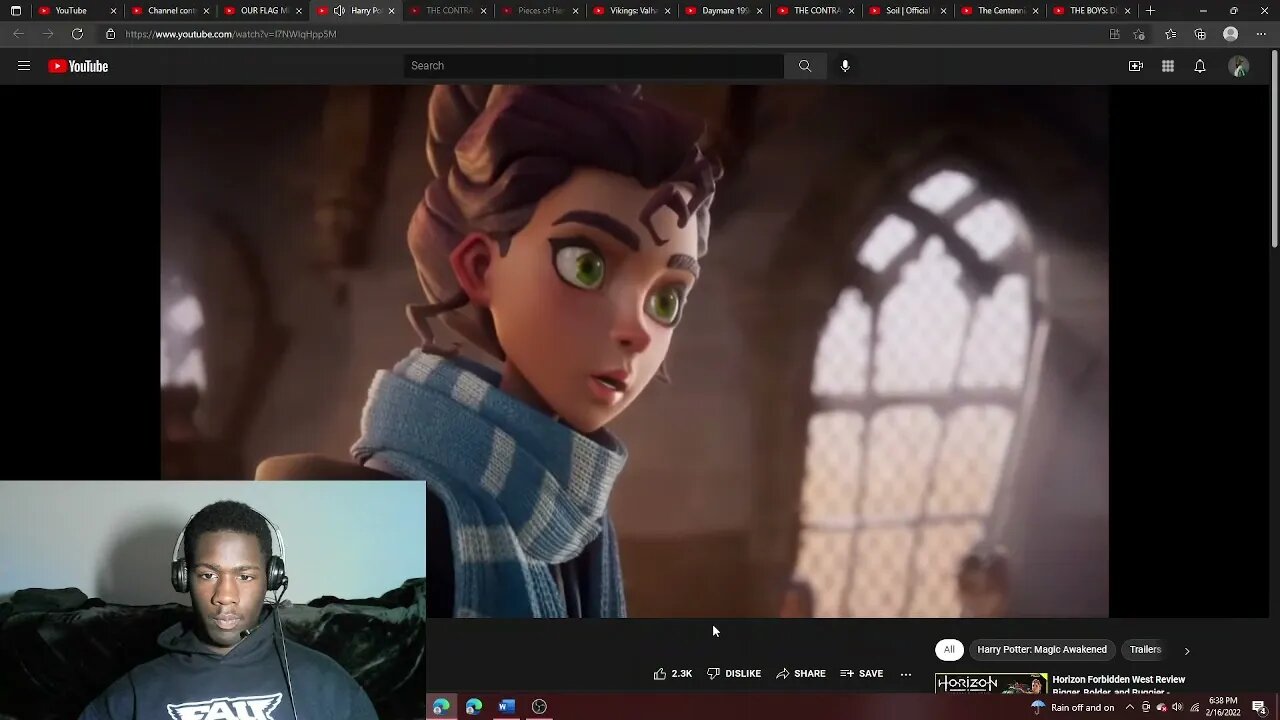This screenshot has width=1280, height=720.
Task: Reload the page with the refresh icon
Action: click(77, 34)
